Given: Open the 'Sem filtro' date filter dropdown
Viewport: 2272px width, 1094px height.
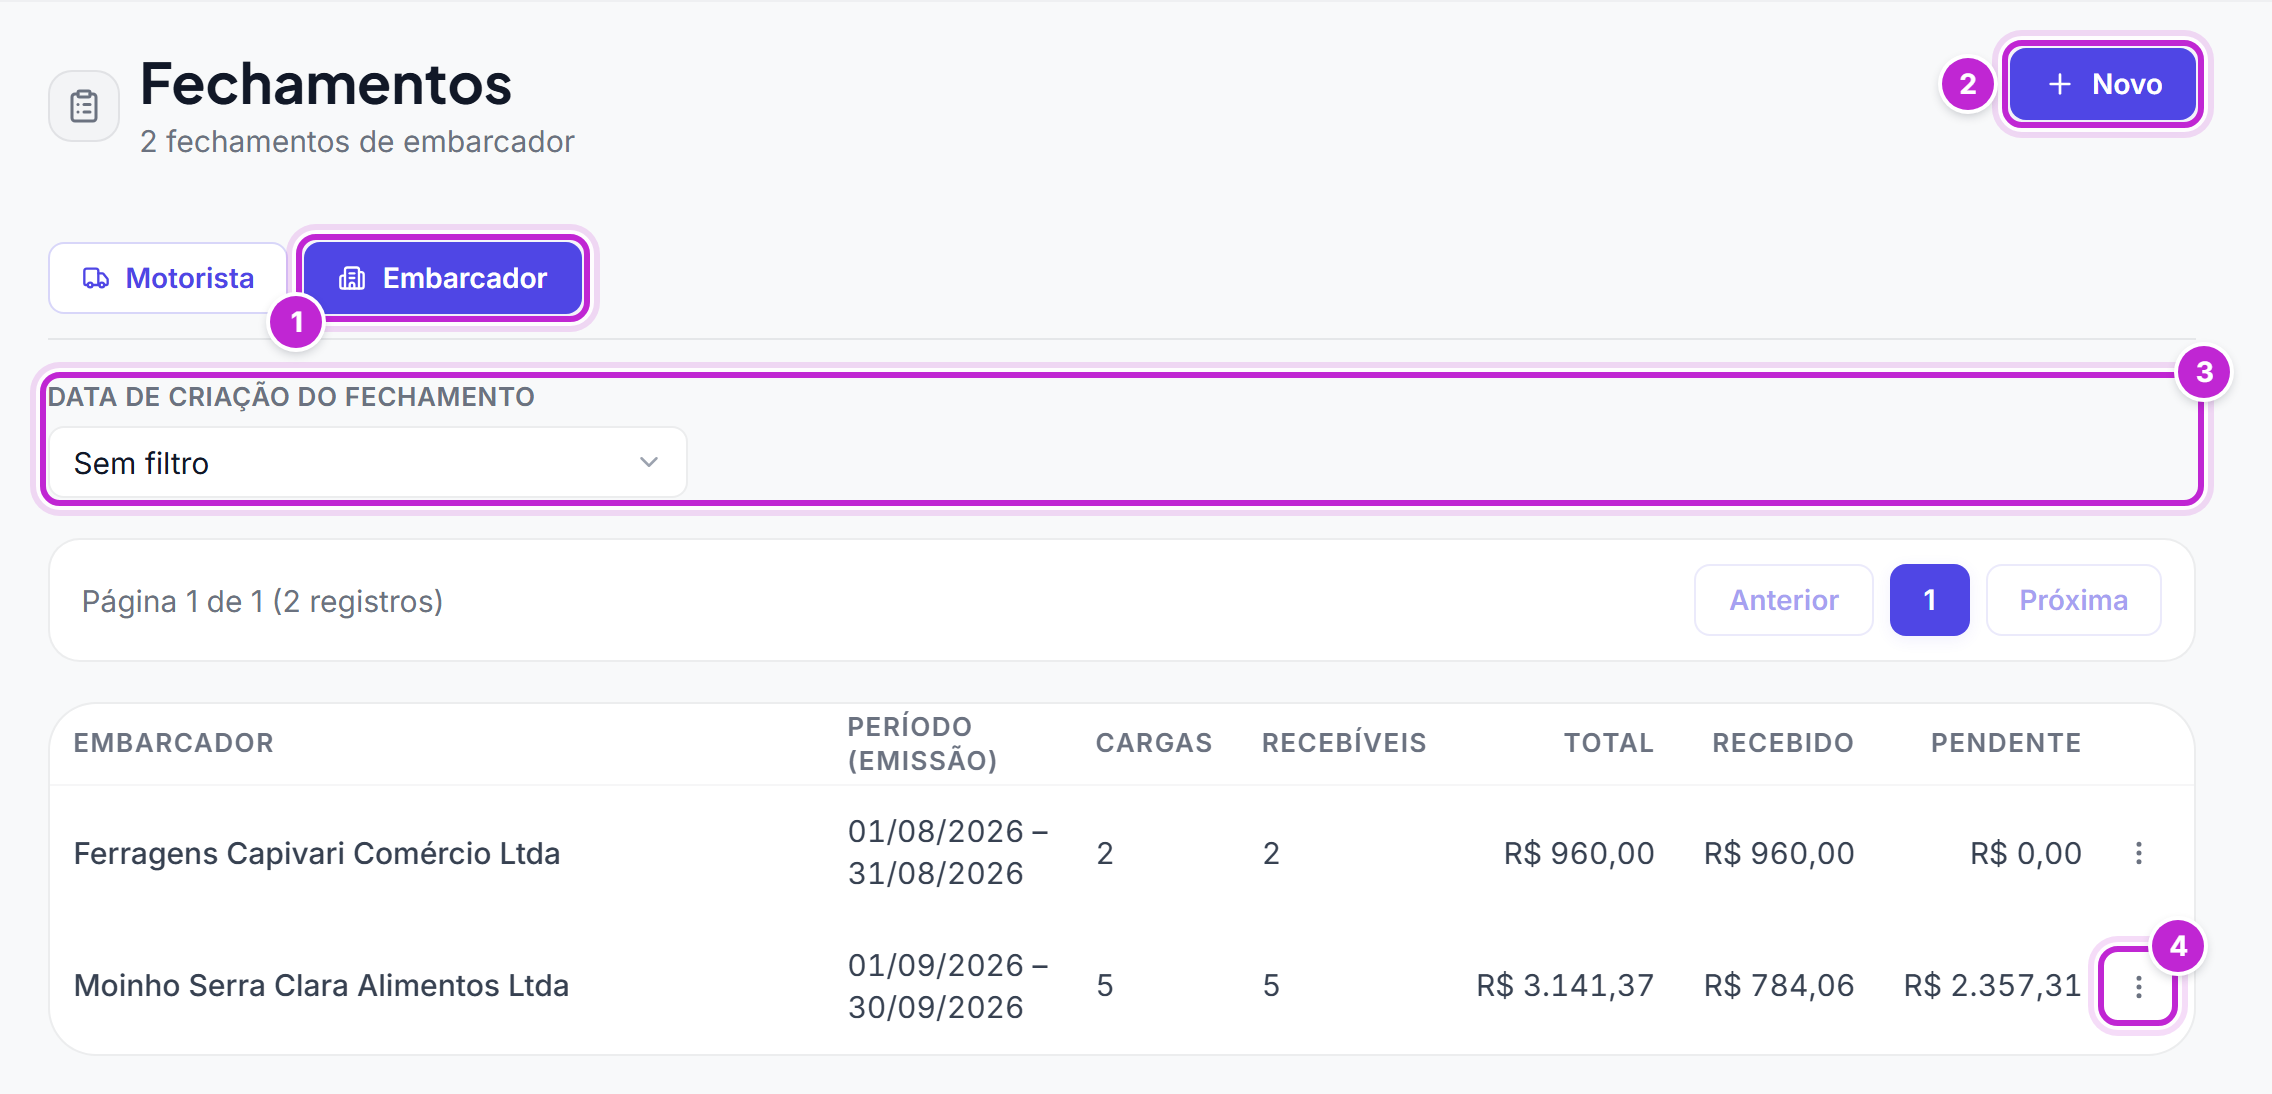Looking at the screenshot, I should (368, 463).
